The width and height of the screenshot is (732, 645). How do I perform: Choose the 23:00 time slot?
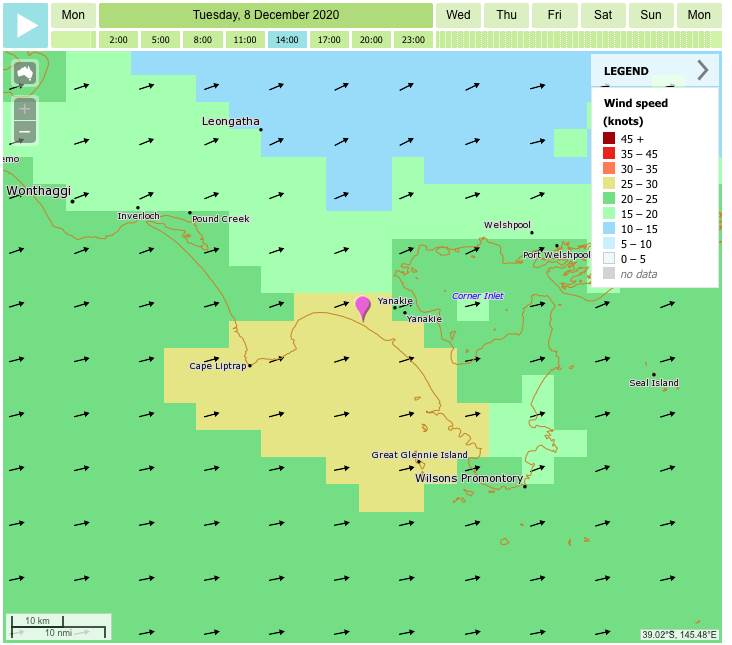[x=412, y=40]
